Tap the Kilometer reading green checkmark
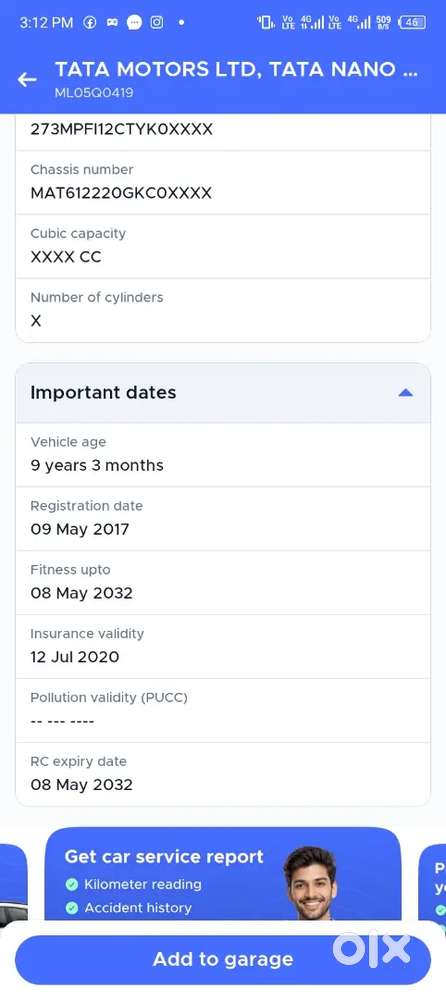446x999 pixels. (x=72, y=884)
